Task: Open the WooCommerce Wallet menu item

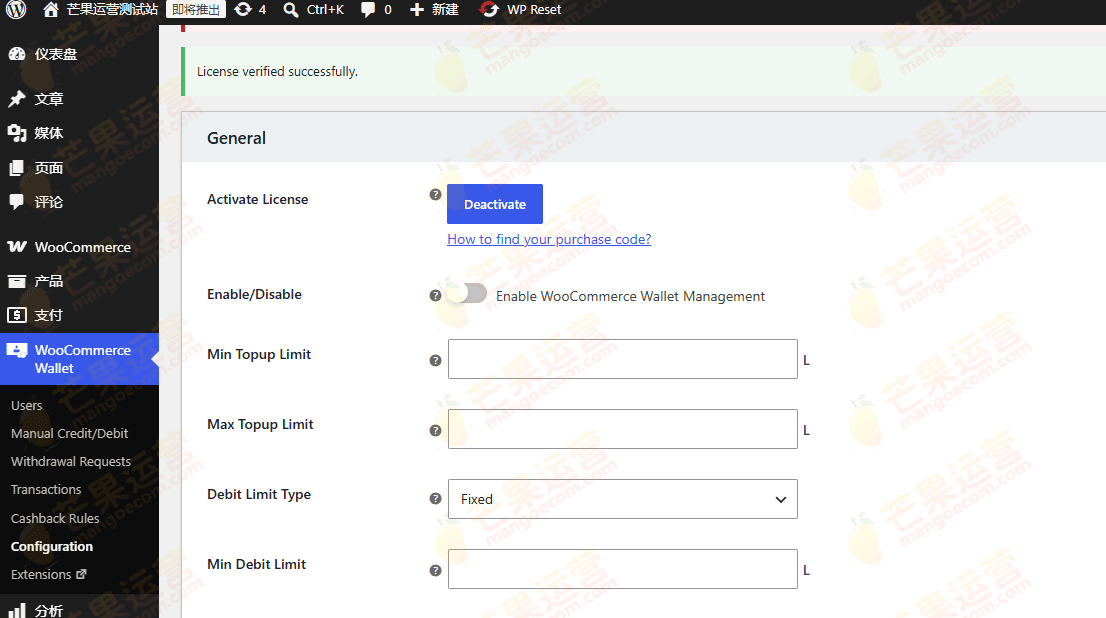Action: (x=79, y=359)
